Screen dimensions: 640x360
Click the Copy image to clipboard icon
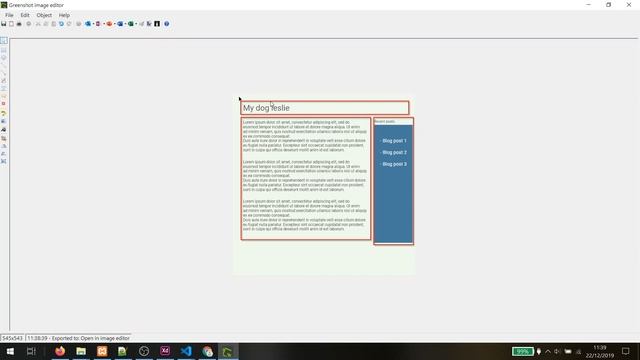coord(11,24)
